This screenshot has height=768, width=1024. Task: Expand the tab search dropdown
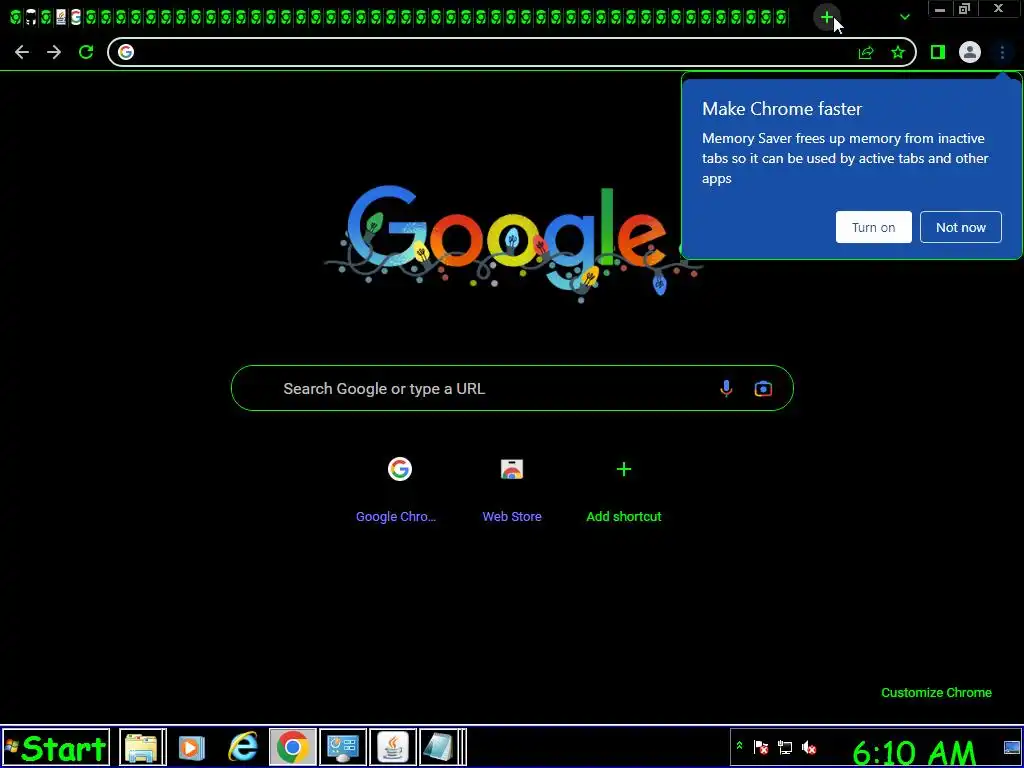tap(904, 17)
